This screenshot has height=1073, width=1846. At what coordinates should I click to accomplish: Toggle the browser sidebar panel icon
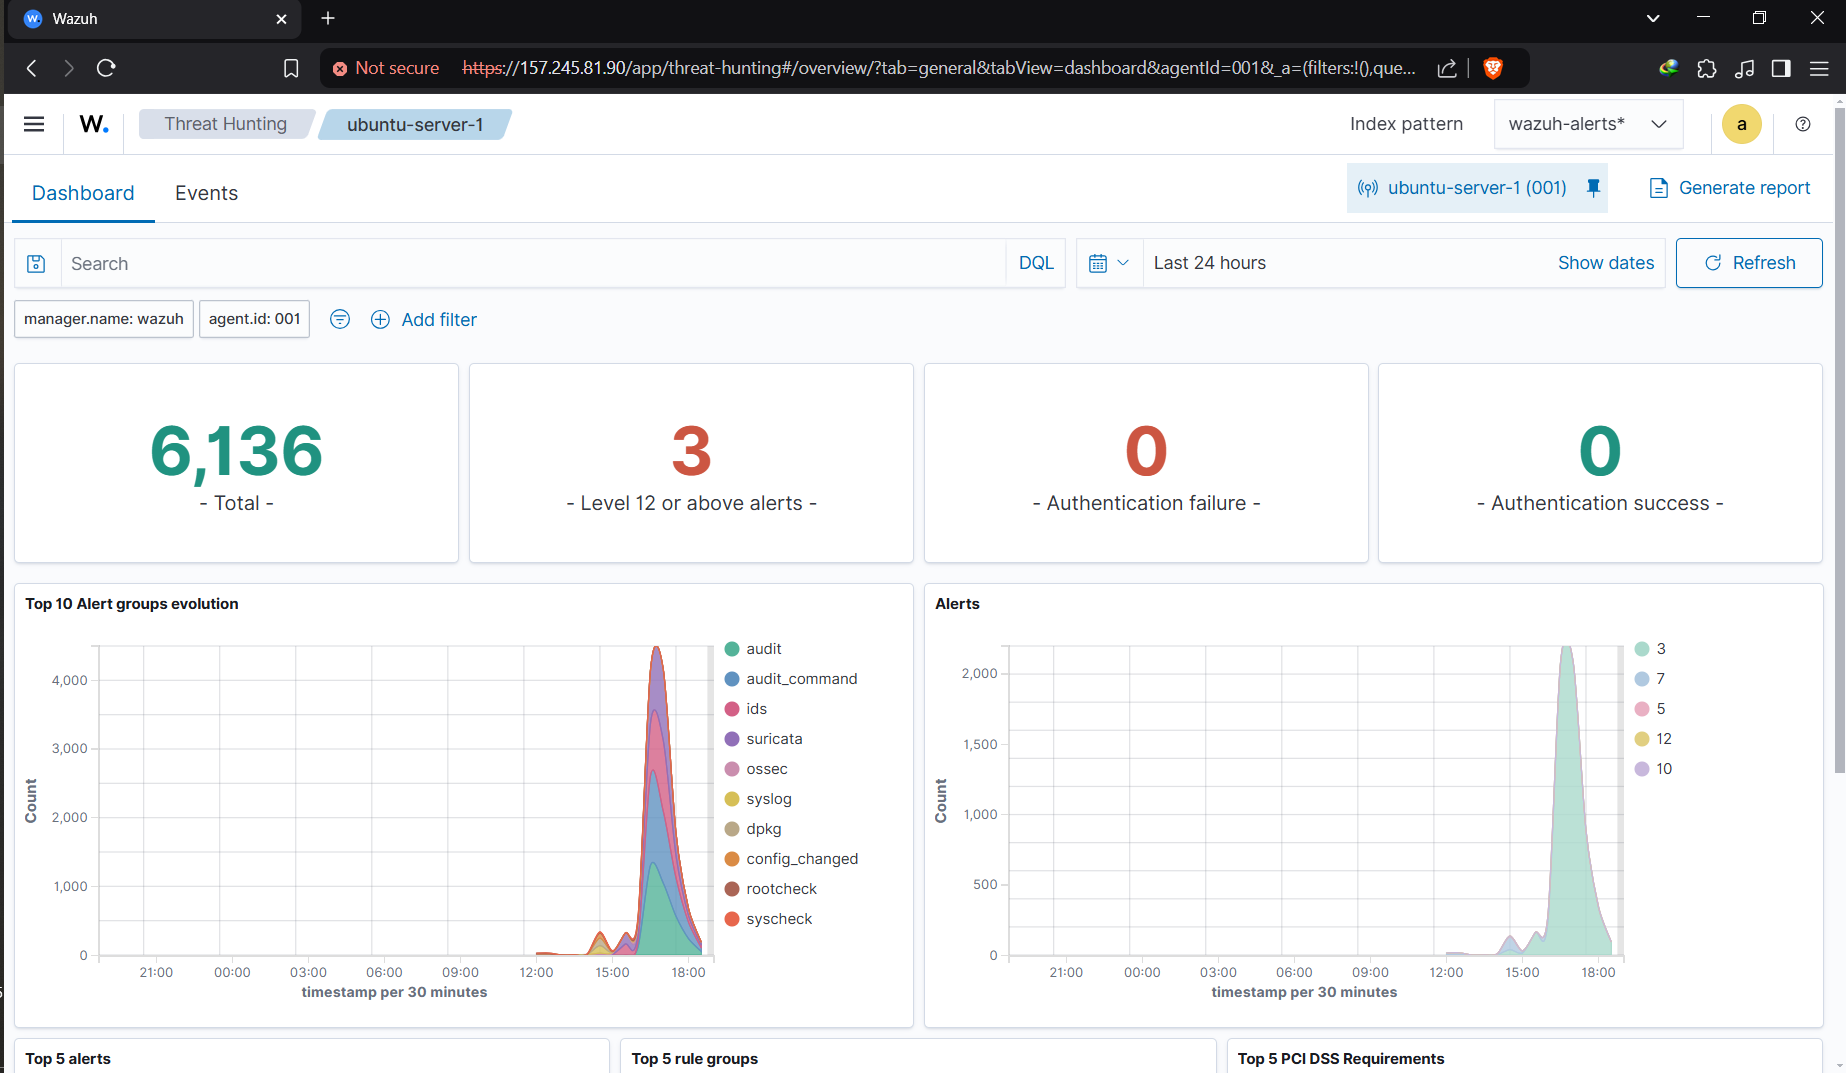[1781, 68]
